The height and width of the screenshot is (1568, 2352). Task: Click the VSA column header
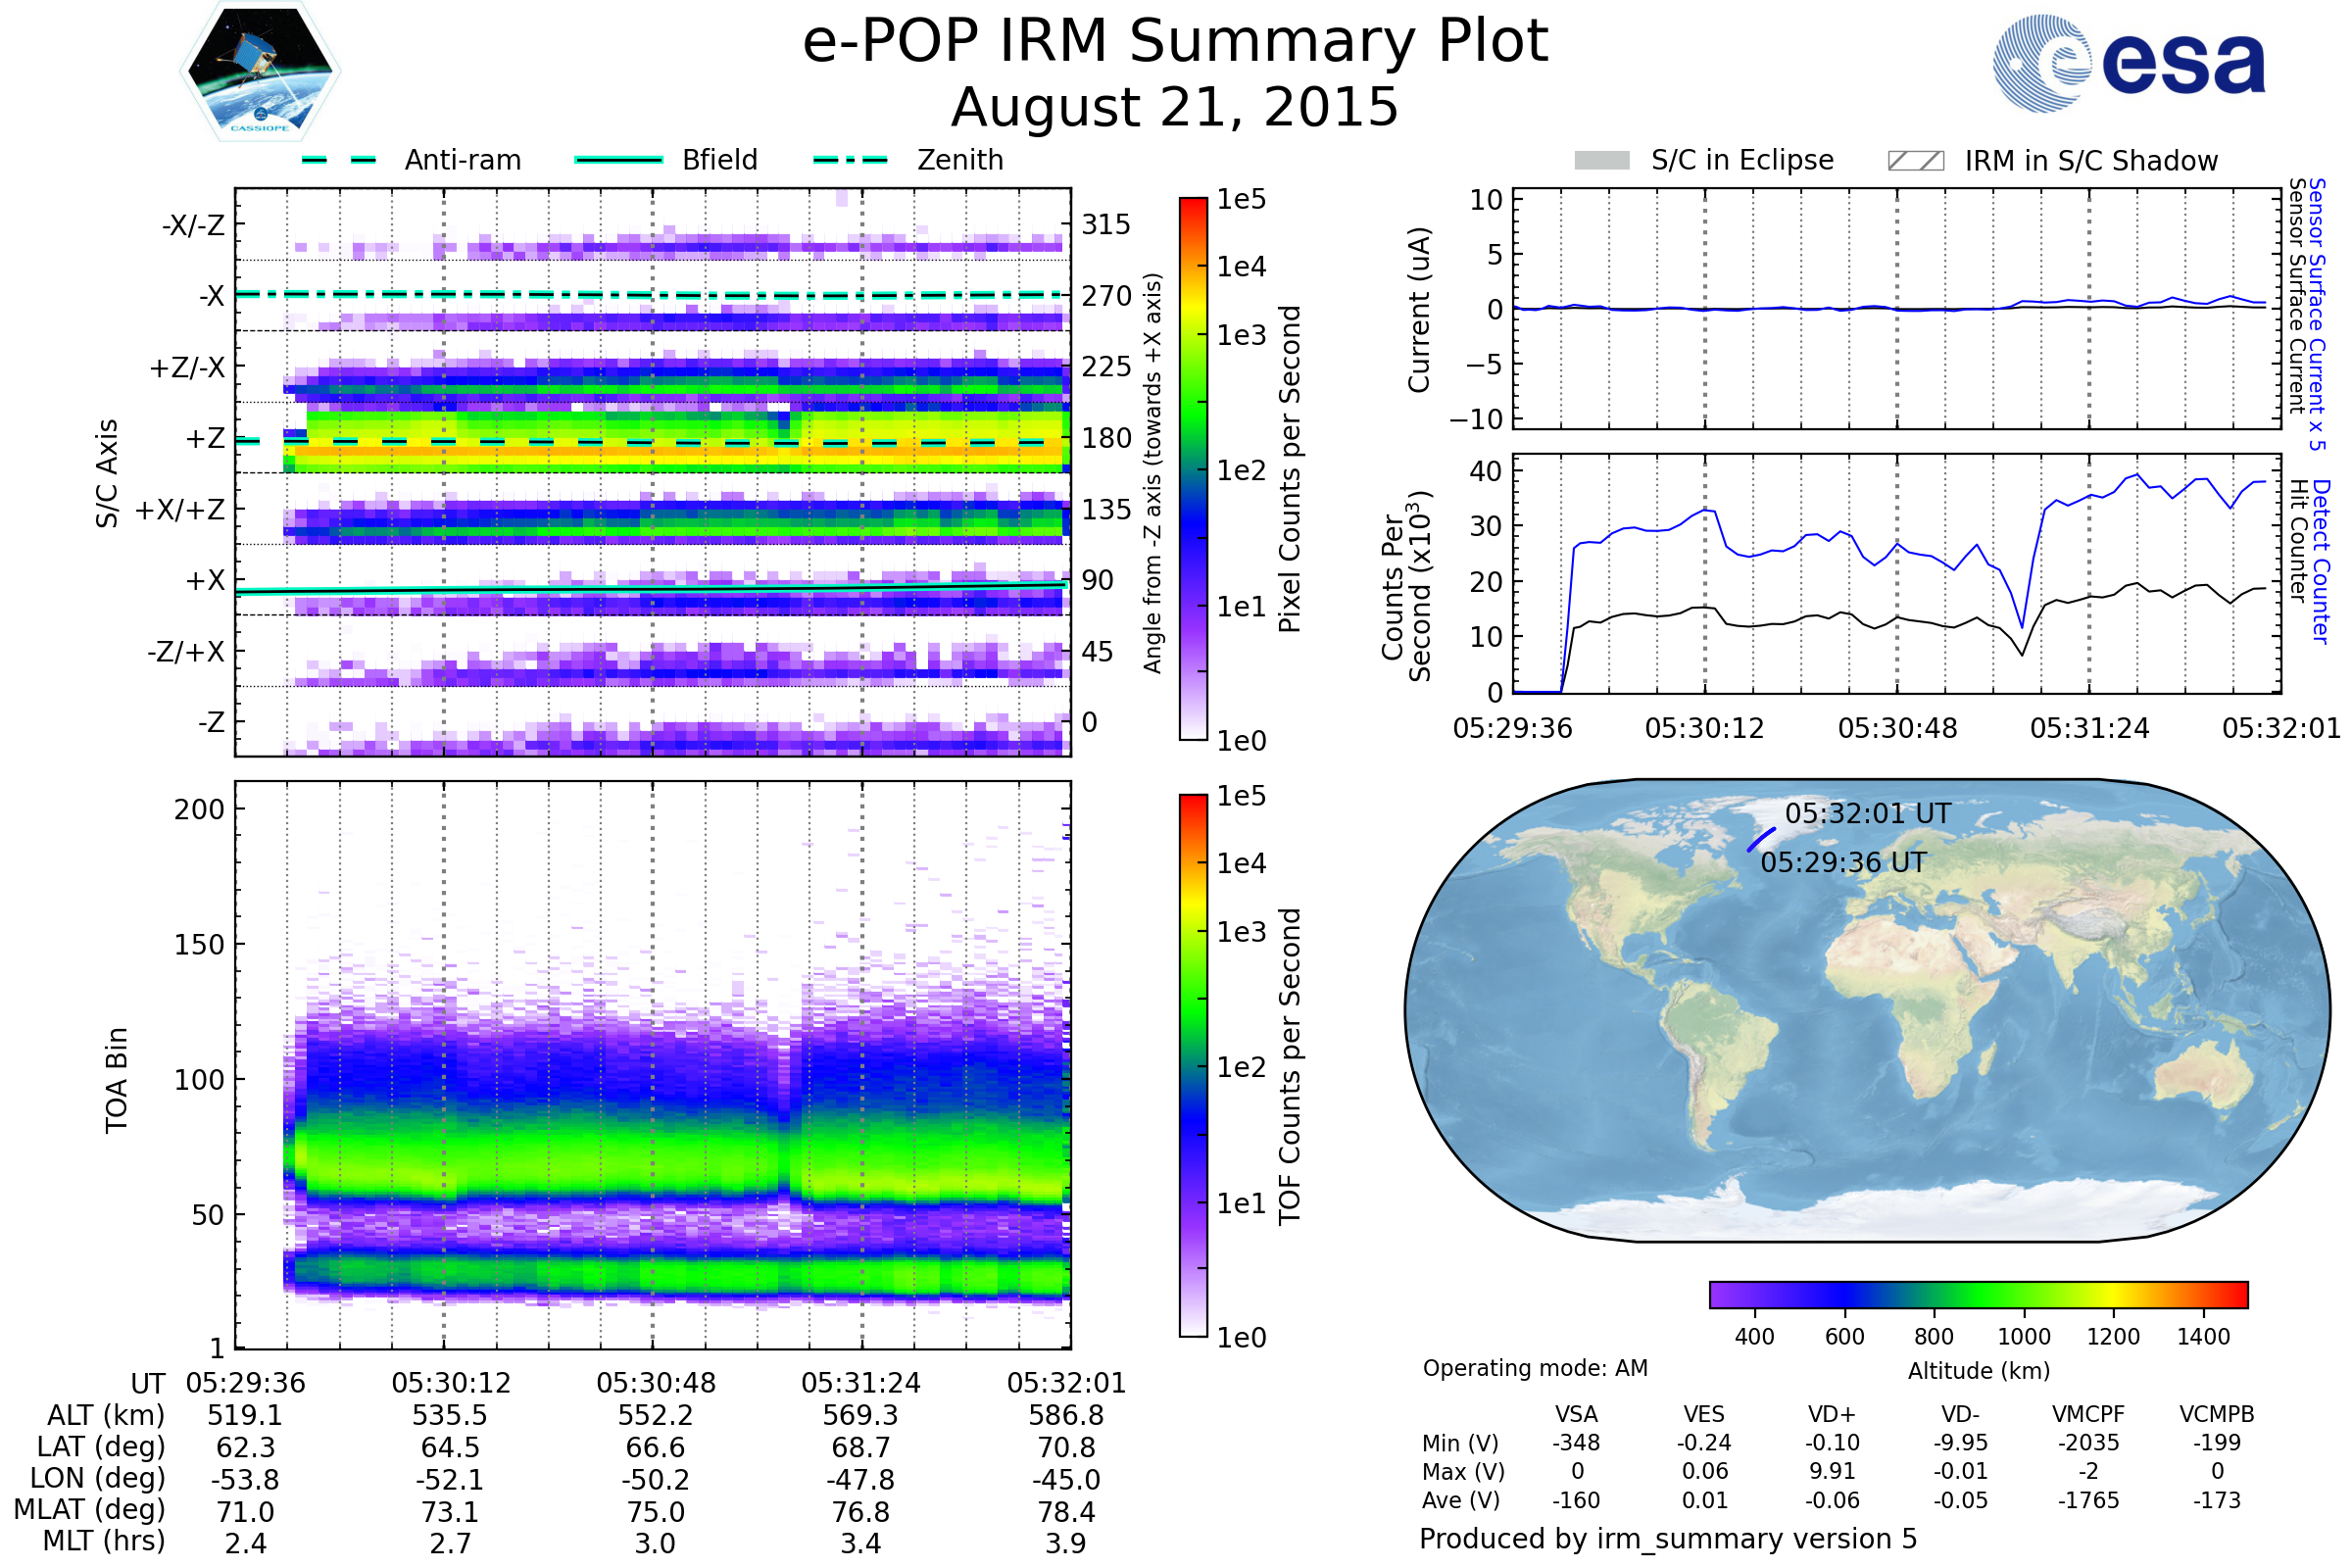tap(1576, 1414)
